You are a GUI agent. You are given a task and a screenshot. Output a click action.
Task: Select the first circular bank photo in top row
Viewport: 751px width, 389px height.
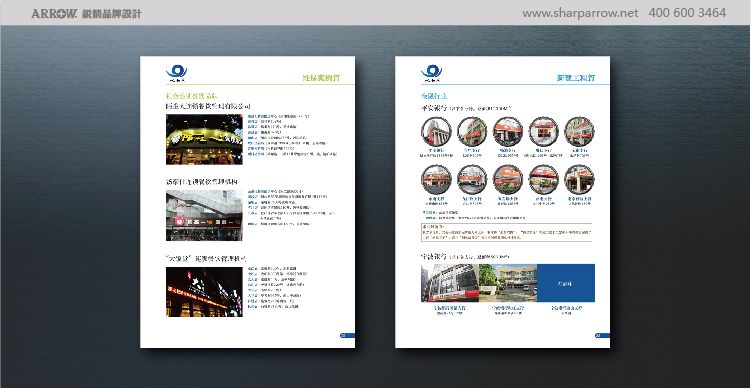pos(436,132)
